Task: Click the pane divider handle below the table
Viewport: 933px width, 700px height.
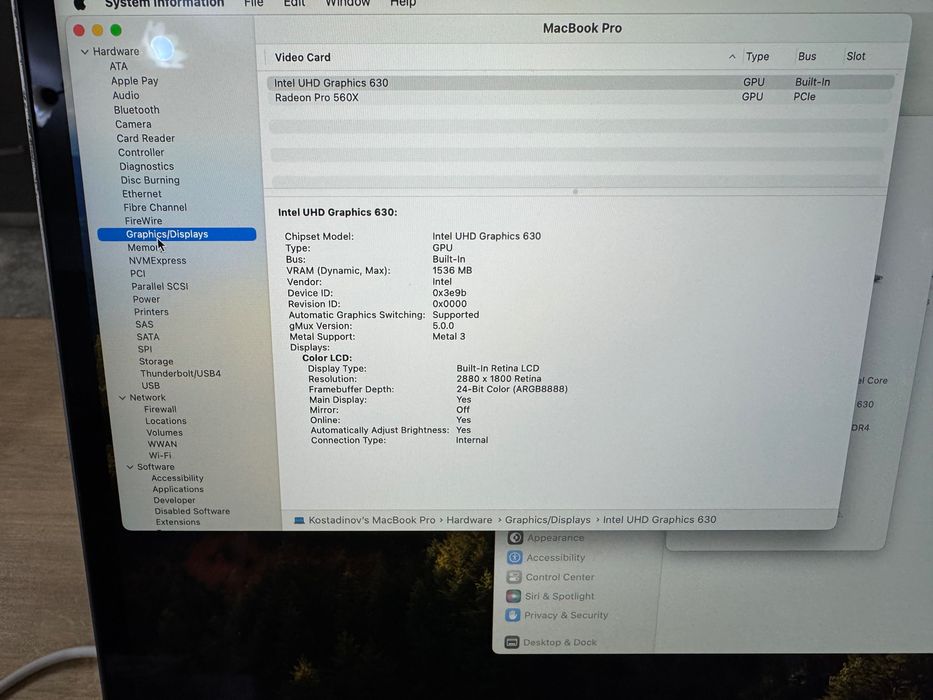Action: click(x=575, y=192)
